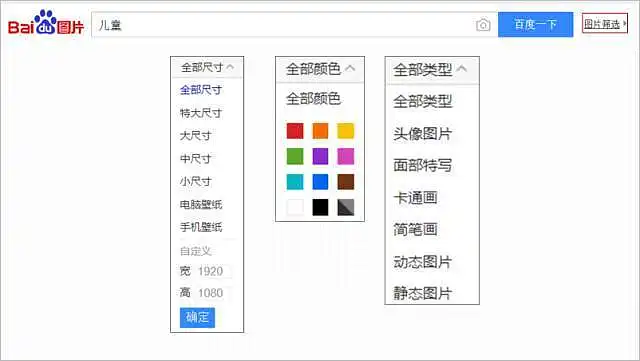Screen dimensions: 640x361
Task: Select the black color swatch
Action: [x=320, y=207]
